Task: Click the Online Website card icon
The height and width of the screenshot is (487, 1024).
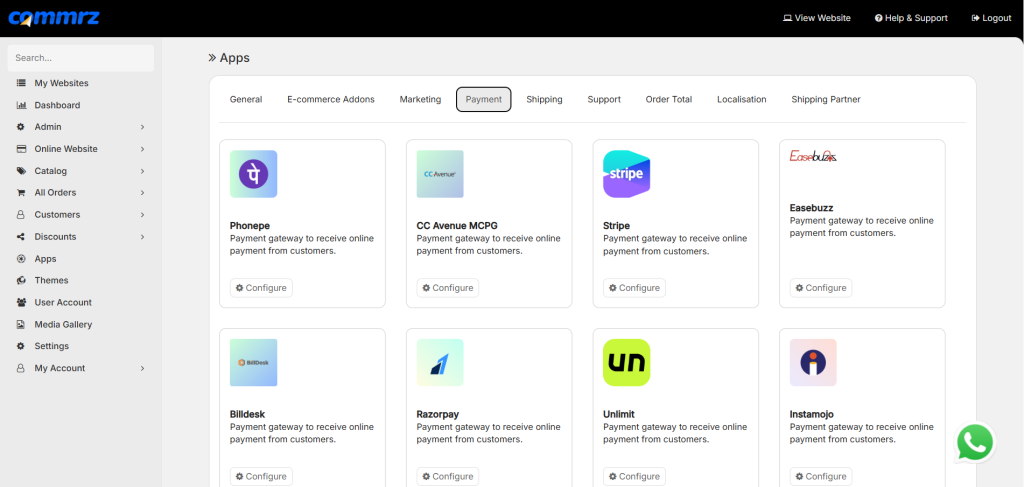Action: (x=21, y=149)
